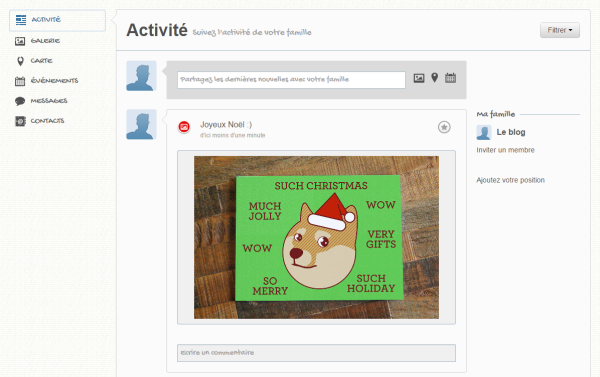
Task: Add an event with the calendar icon
Action: 450,78
